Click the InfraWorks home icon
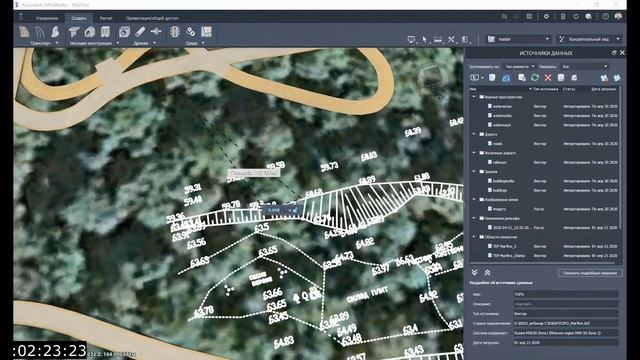The width and height of the screenshot is (640, 360). pyautogui.click(x=21, y=17)
